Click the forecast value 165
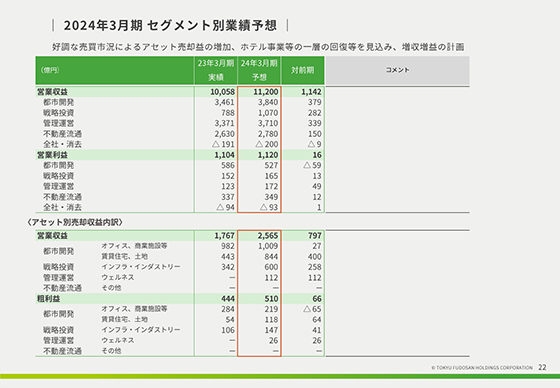 pyautogui.click(x=271, y=176)
